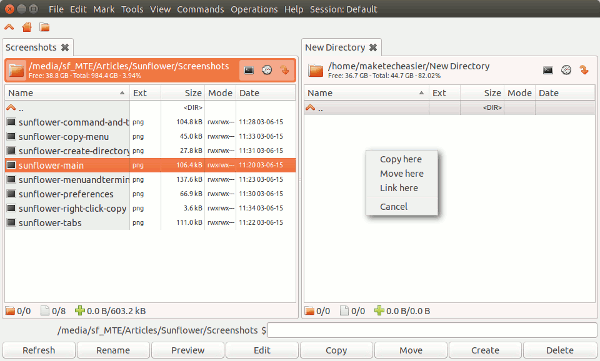Open Session: Default menu
The width and height of the screenshot is (600, 361).
344,9
